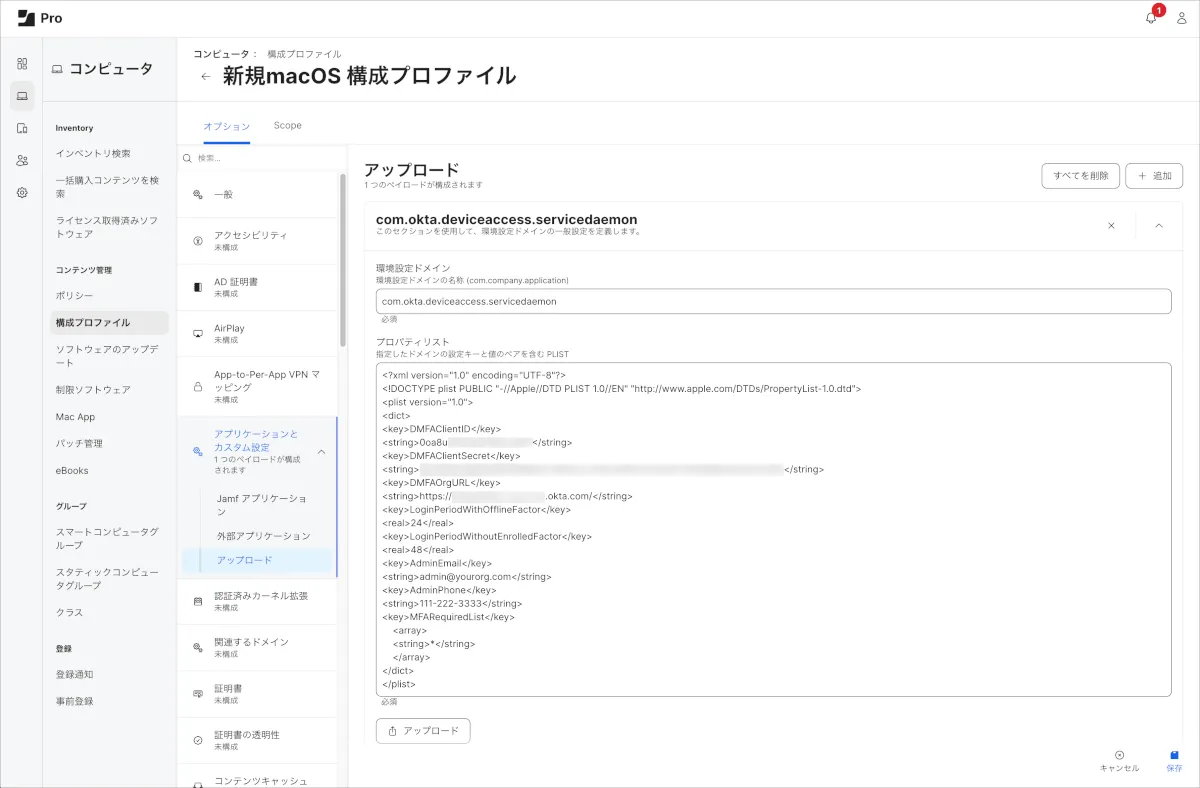
Task: Click the プロパティリスト text area
Action: [773, 529]
